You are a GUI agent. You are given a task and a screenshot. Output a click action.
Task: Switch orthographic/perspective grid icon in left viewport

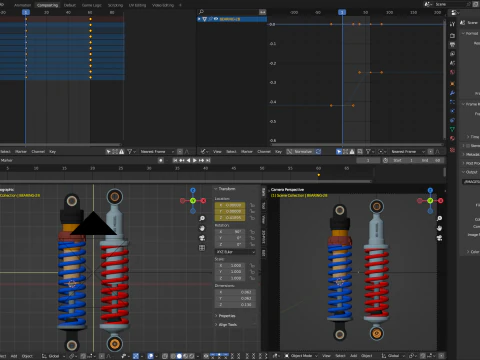(x=202, y=248)
